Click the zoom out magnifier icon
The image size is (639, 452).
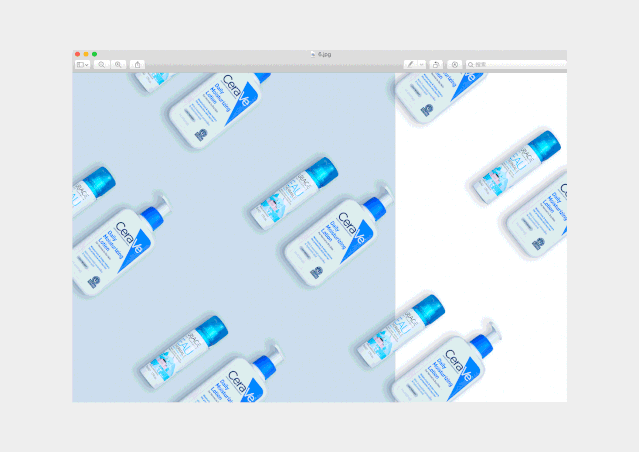101,65
